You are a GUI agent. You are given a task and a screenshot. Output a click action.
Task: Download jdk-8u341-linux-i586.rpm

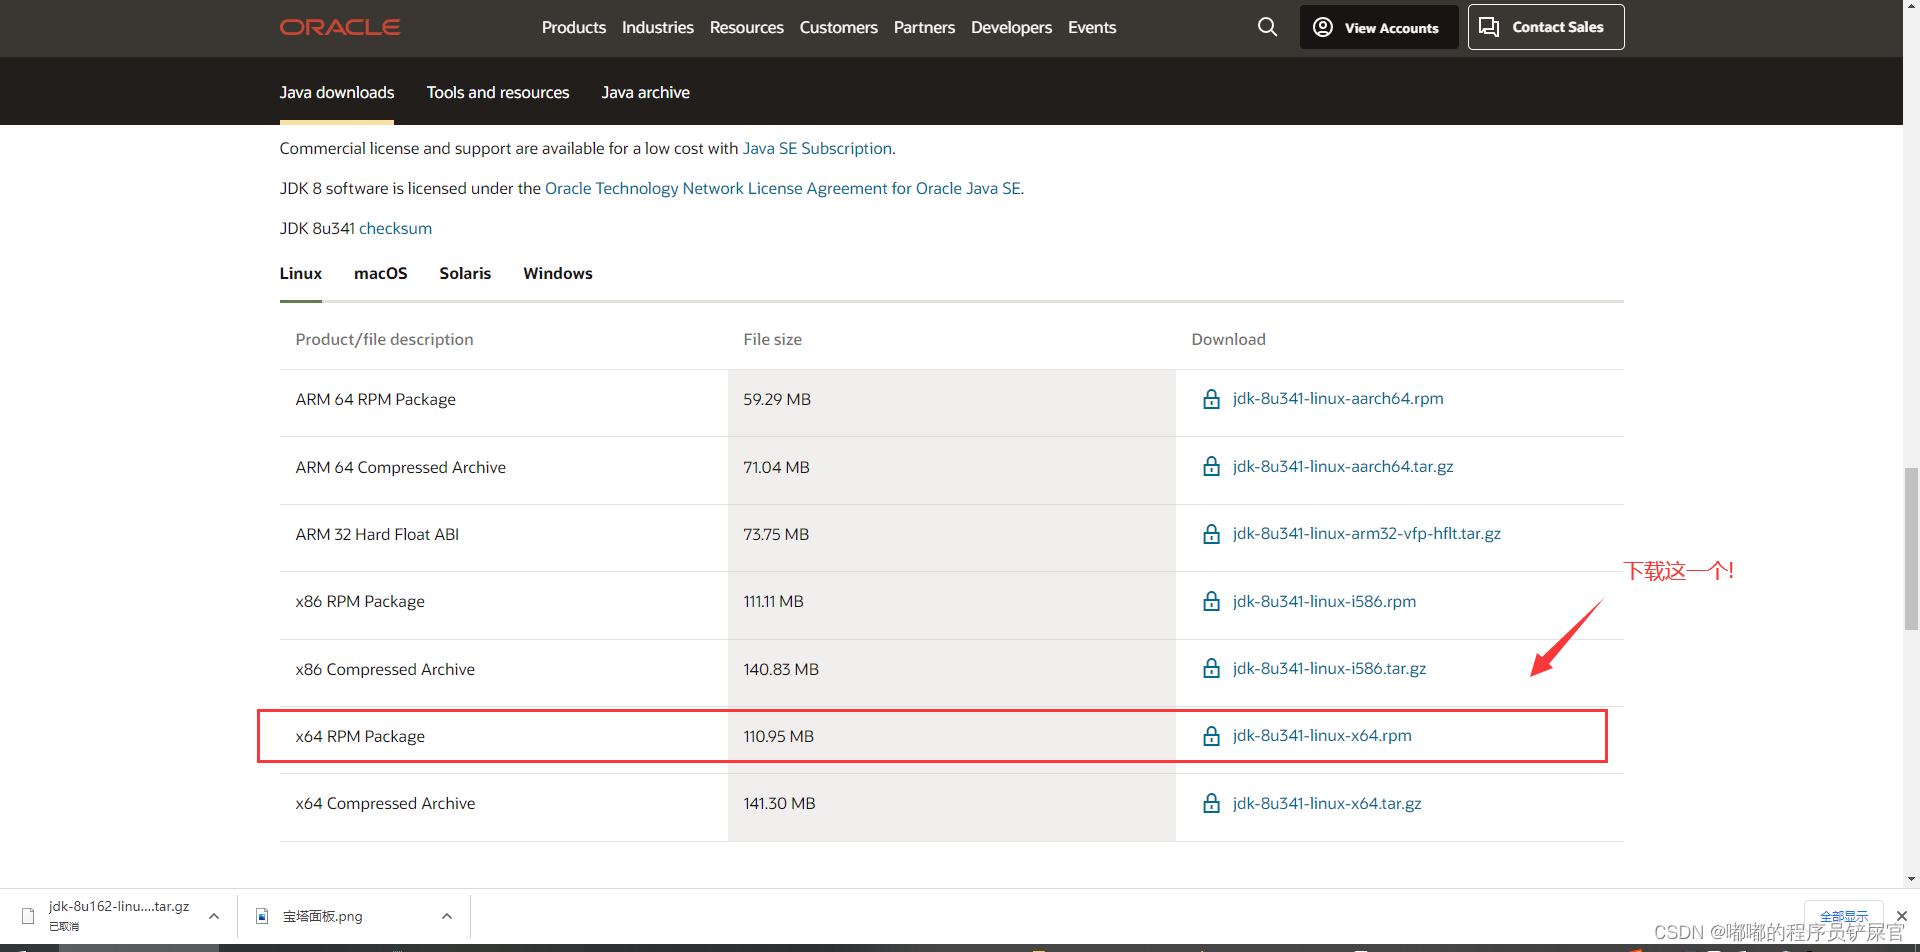point(1324,601)
